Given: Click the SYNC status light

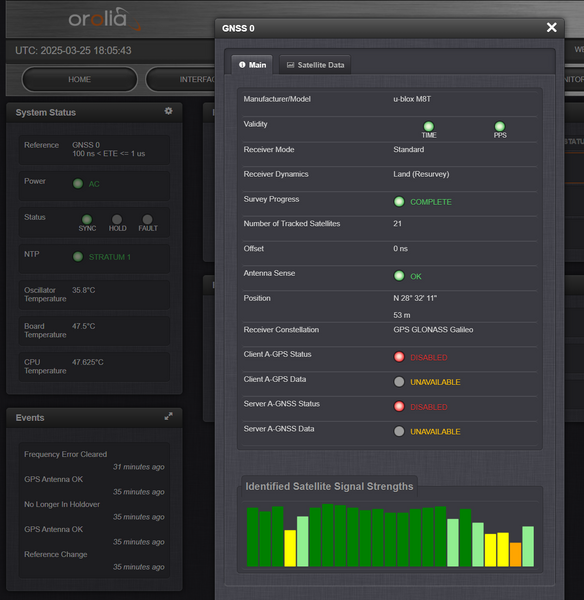Looking at the screenshot, I should (87, 219).
